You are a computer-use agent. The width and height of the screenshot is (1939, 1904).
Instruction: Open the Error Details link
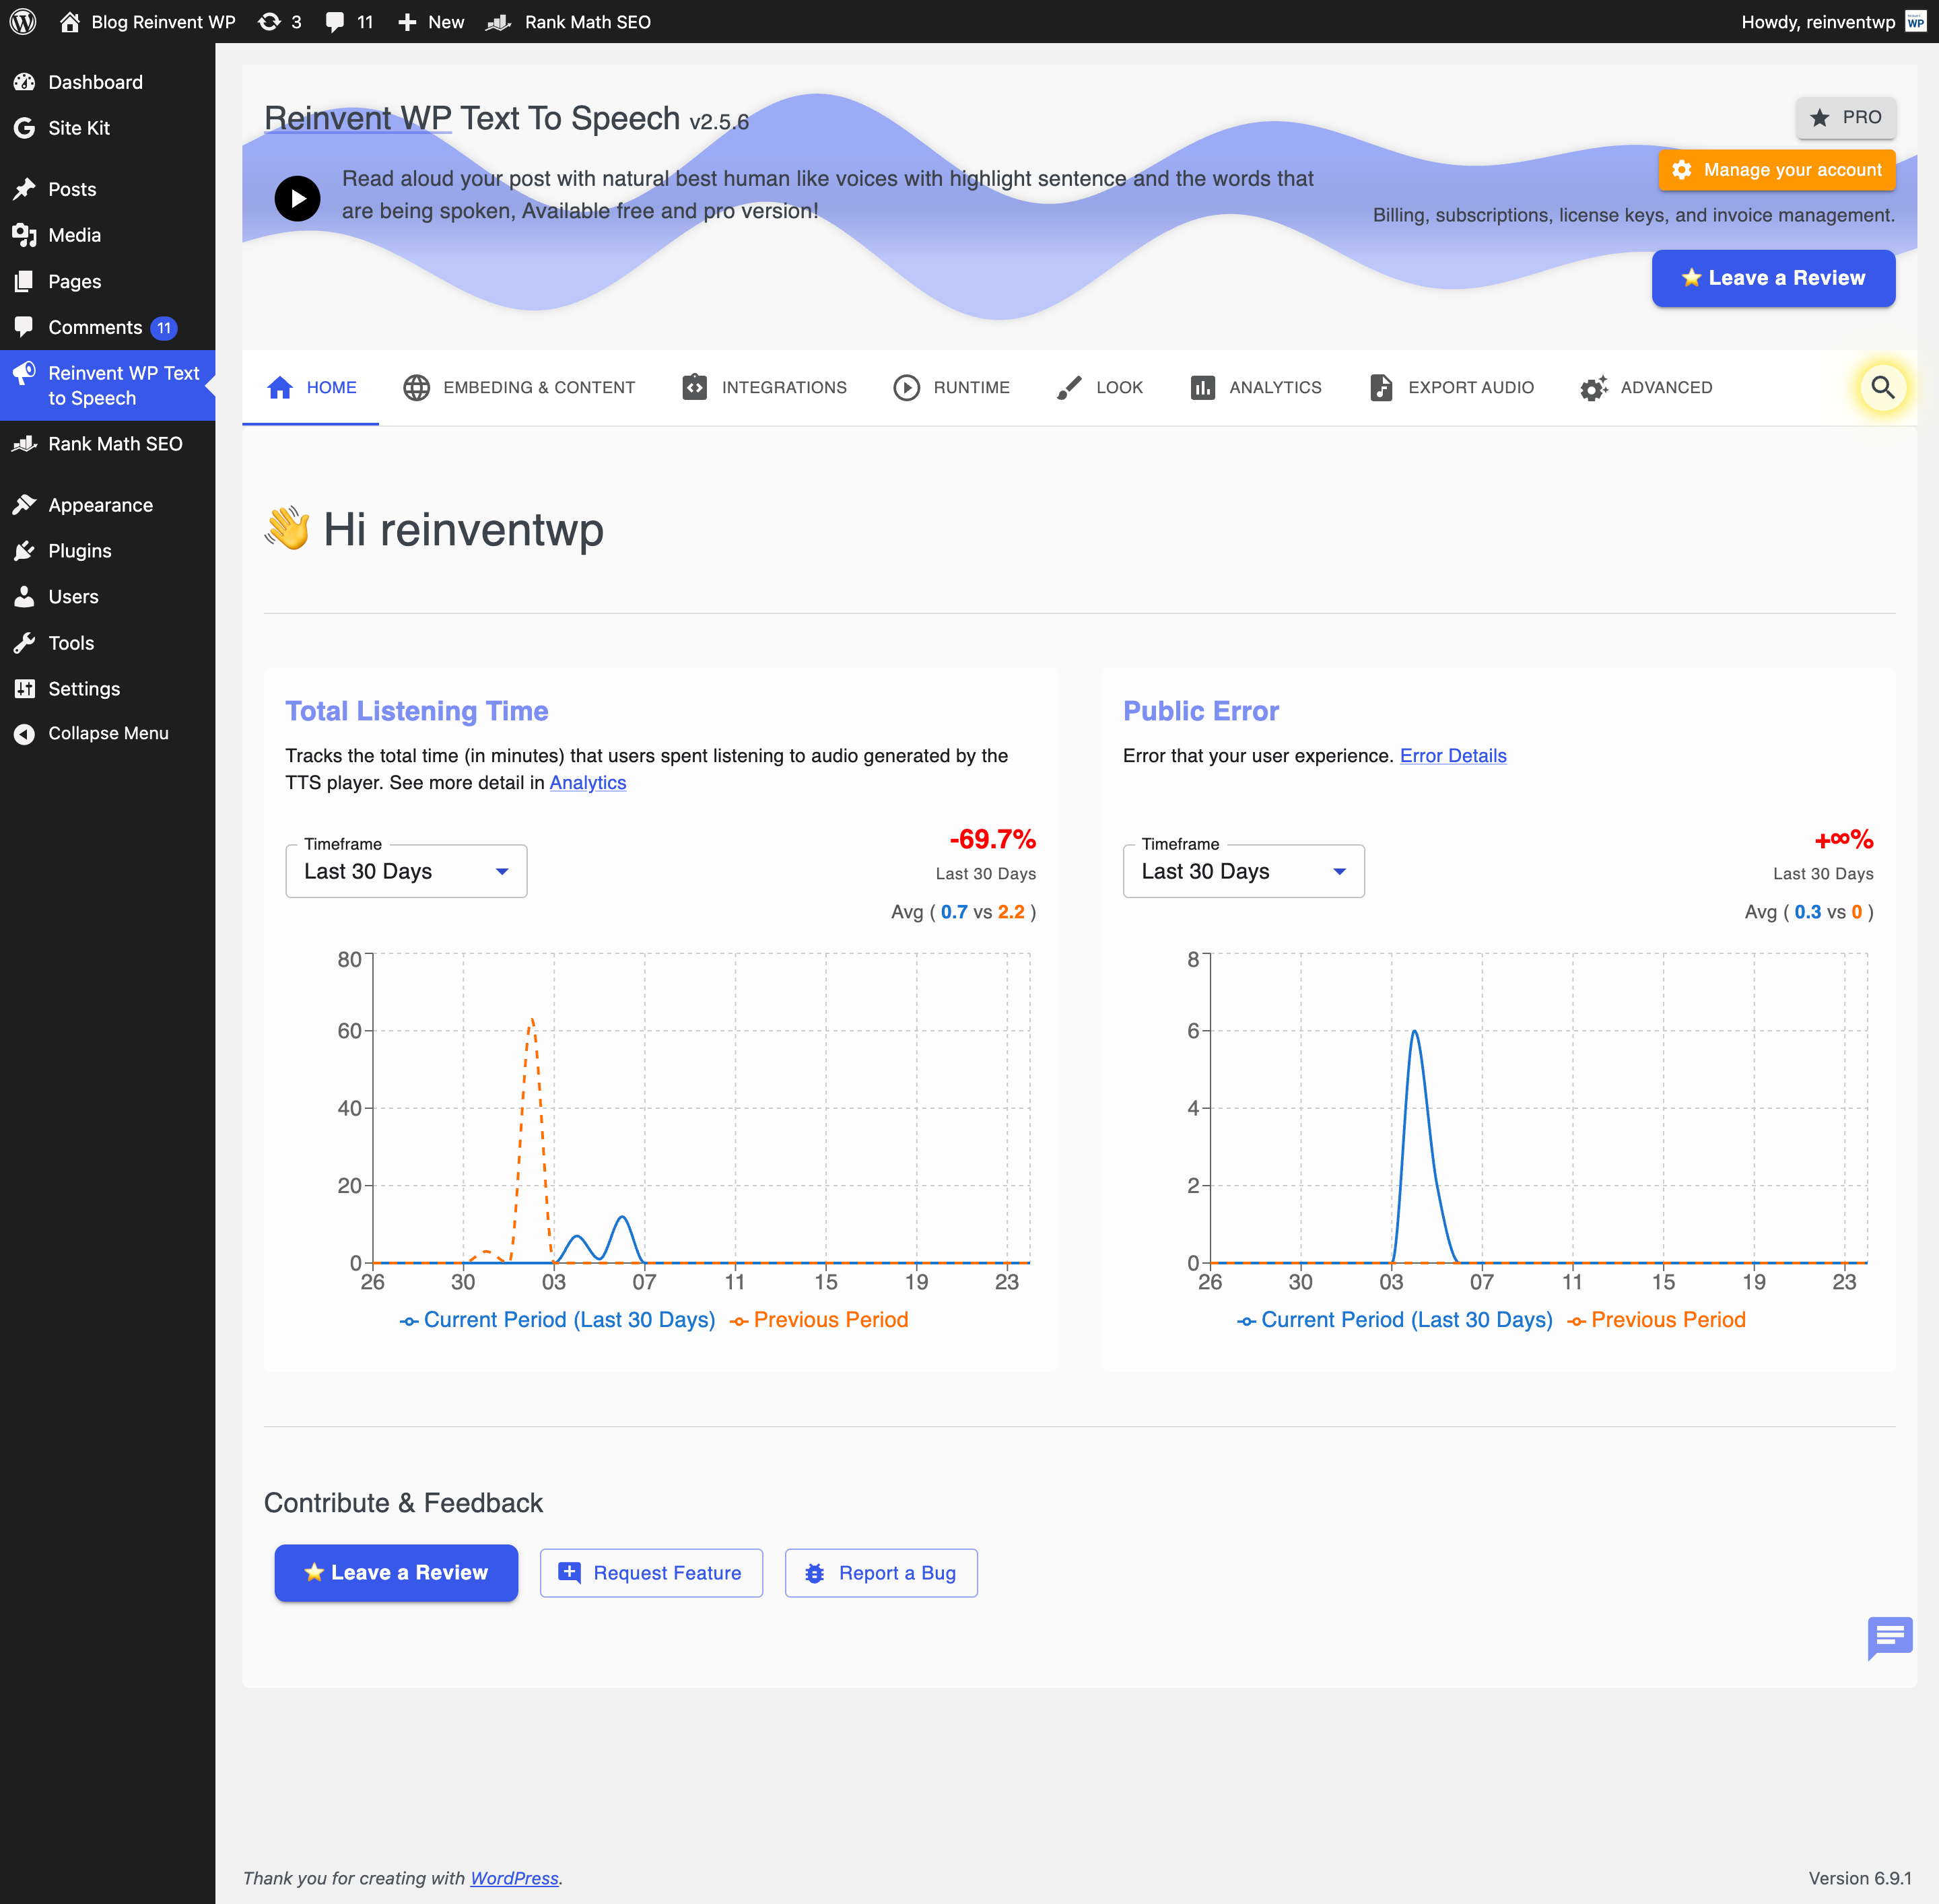click(1452, 756)
